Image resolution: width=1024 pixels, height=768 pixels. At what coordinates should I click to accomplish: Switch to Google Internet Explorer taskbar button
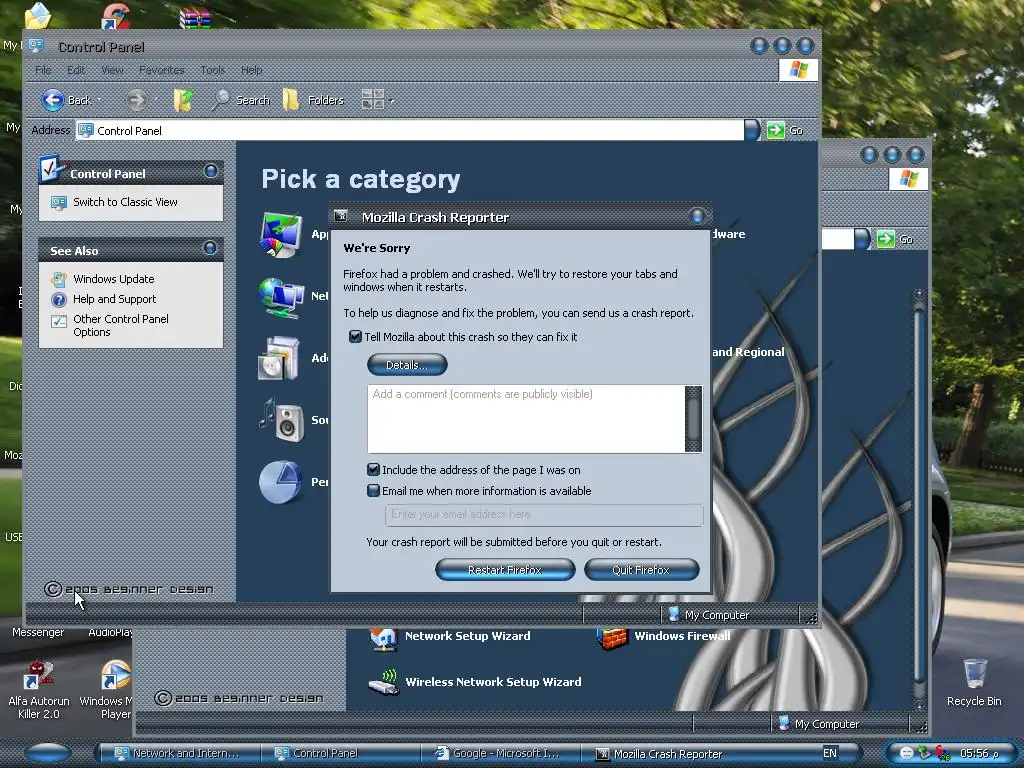pyautogui.click(x=500, y=753)
